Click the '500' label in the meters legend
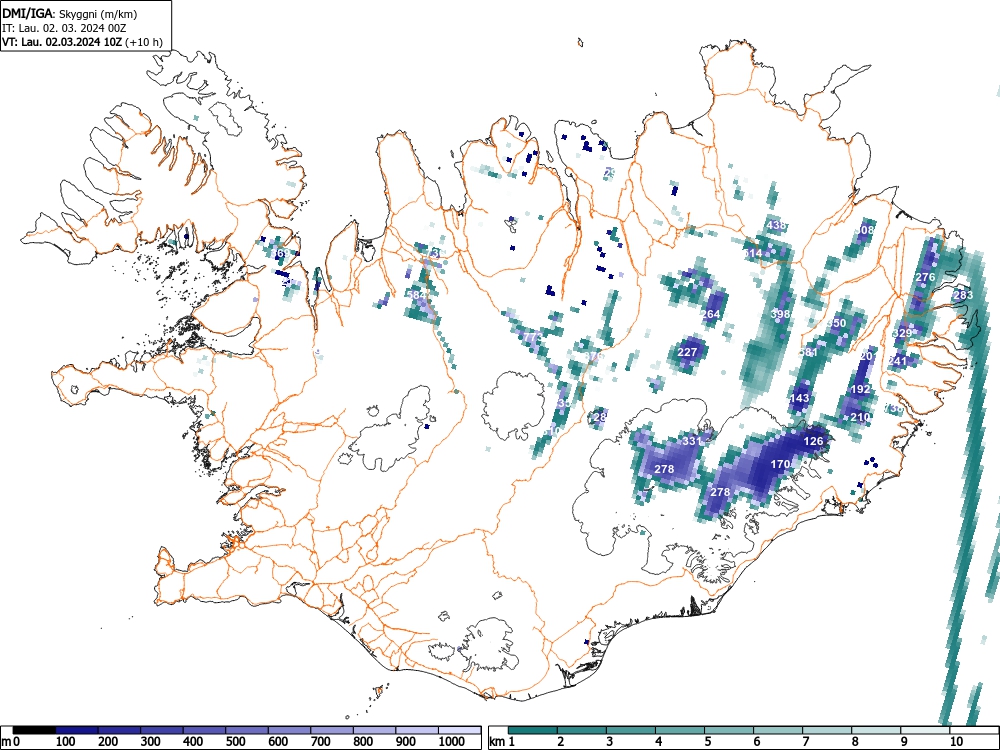Screen dimensions: 1000x750 point(236,741)
